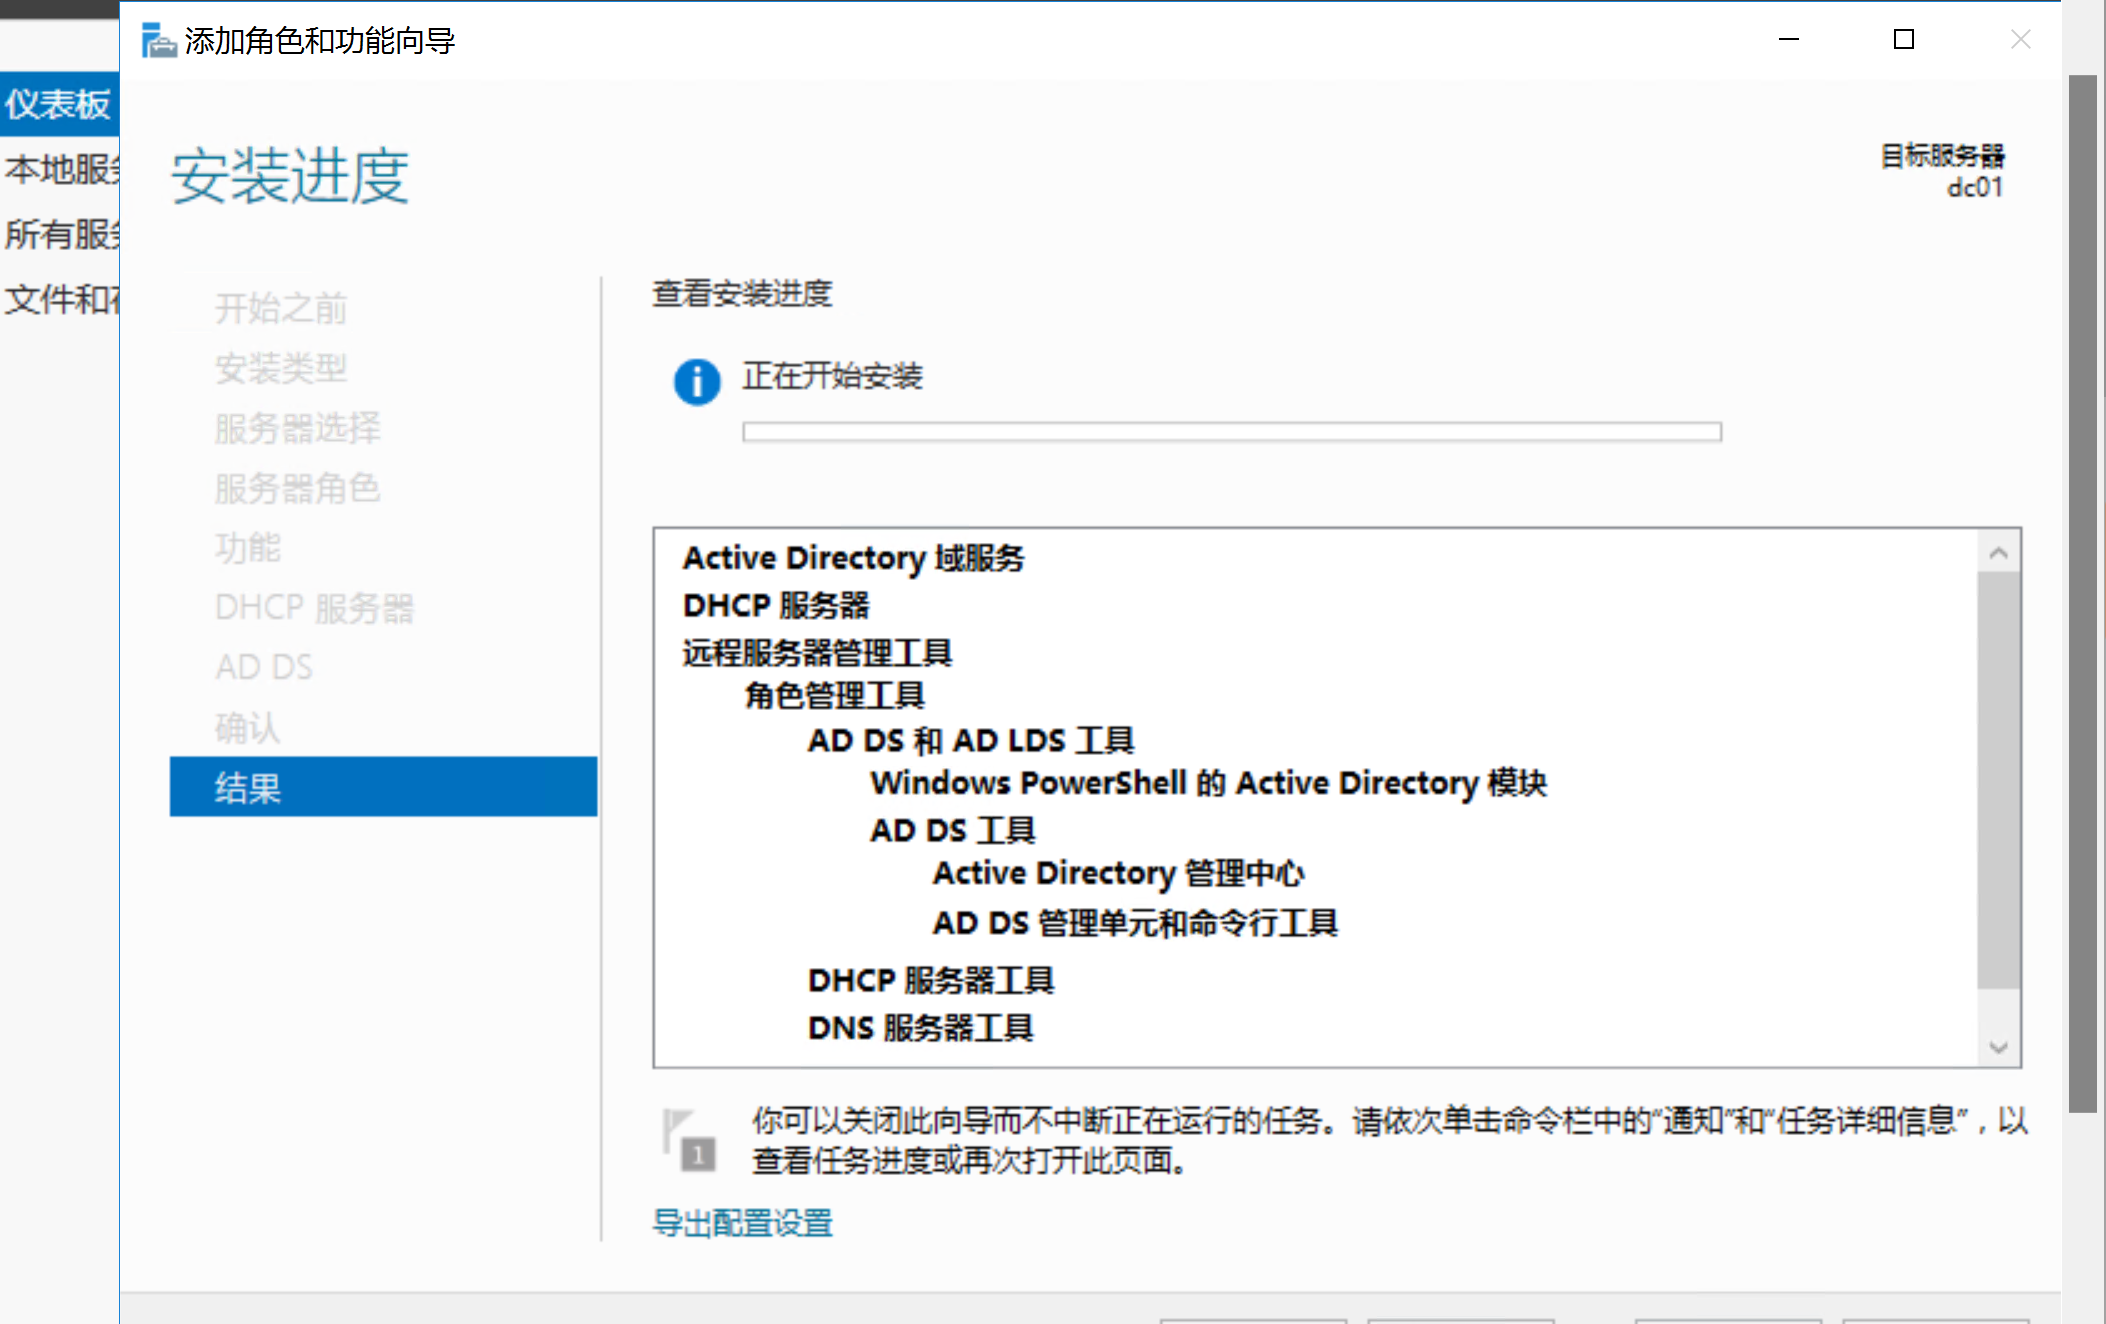Select the AD DS wizard step
Viewport: 2106px width, 1324px height.
click(x=264, y=667)
